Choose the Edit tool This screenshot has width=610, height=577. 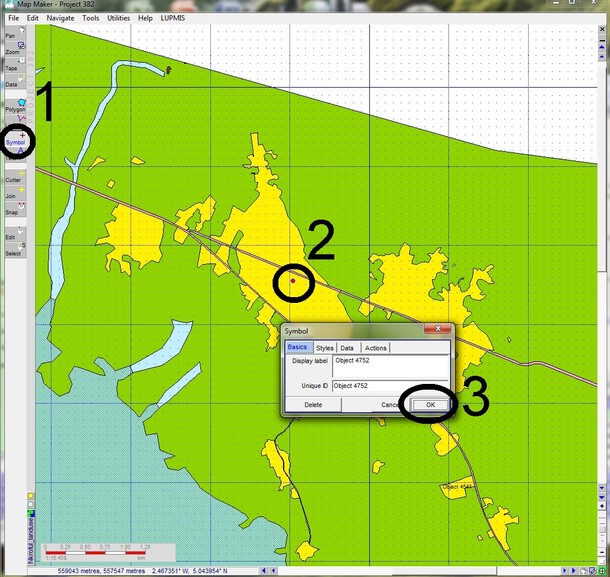point(10,237)
